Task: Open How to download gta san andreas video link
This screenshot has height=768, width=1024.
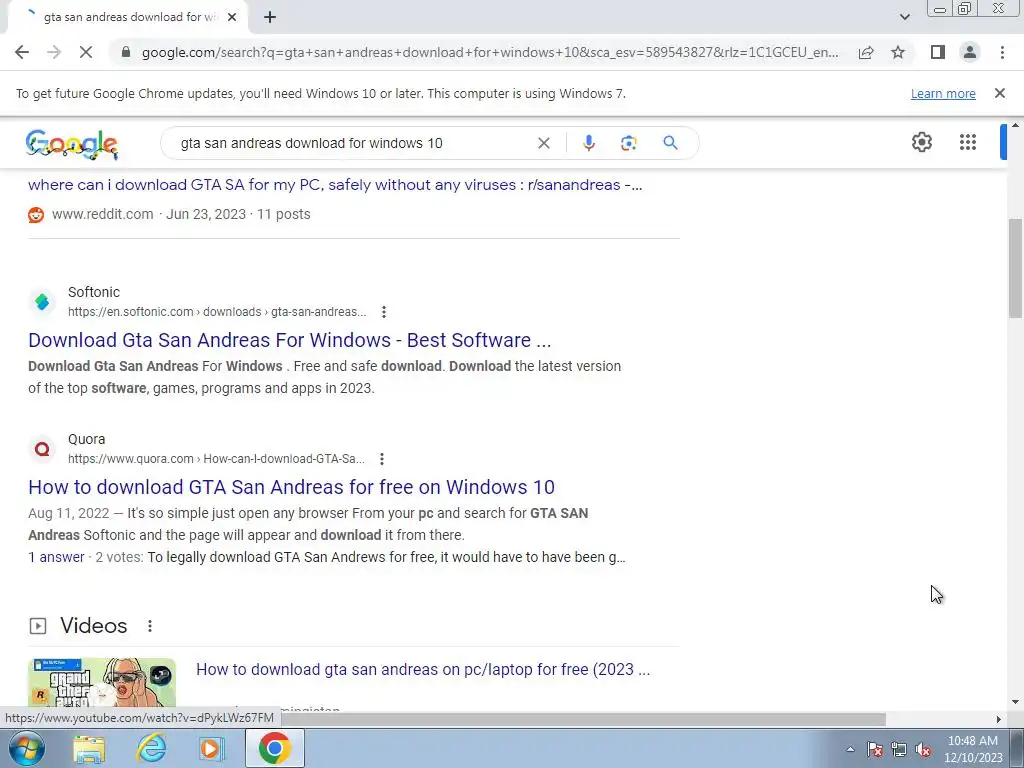Action: tap(423, 669)
